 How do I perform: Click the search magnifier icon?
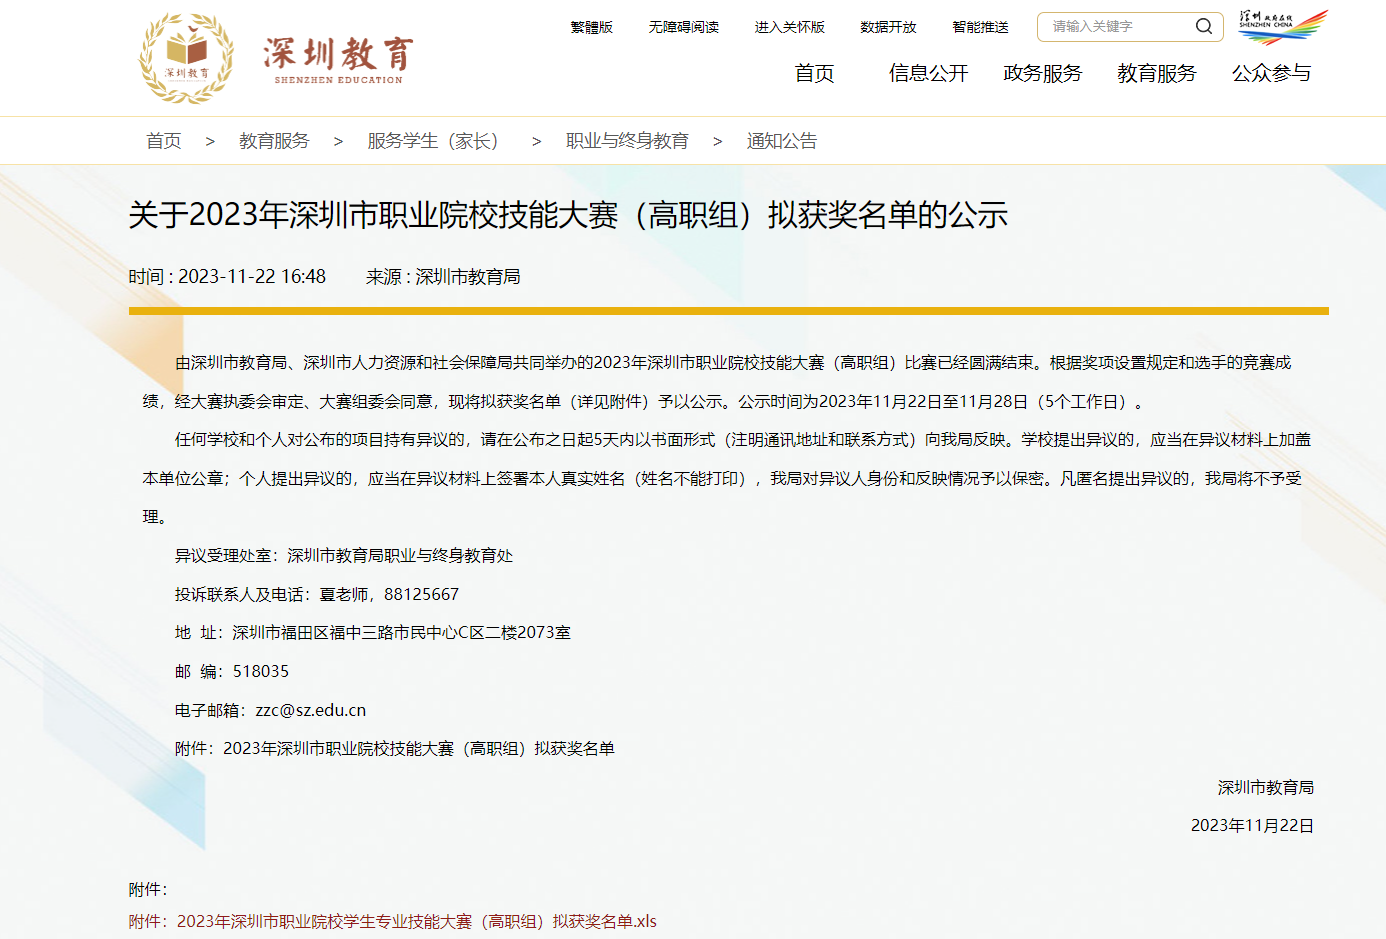(x=1203, y=27)
